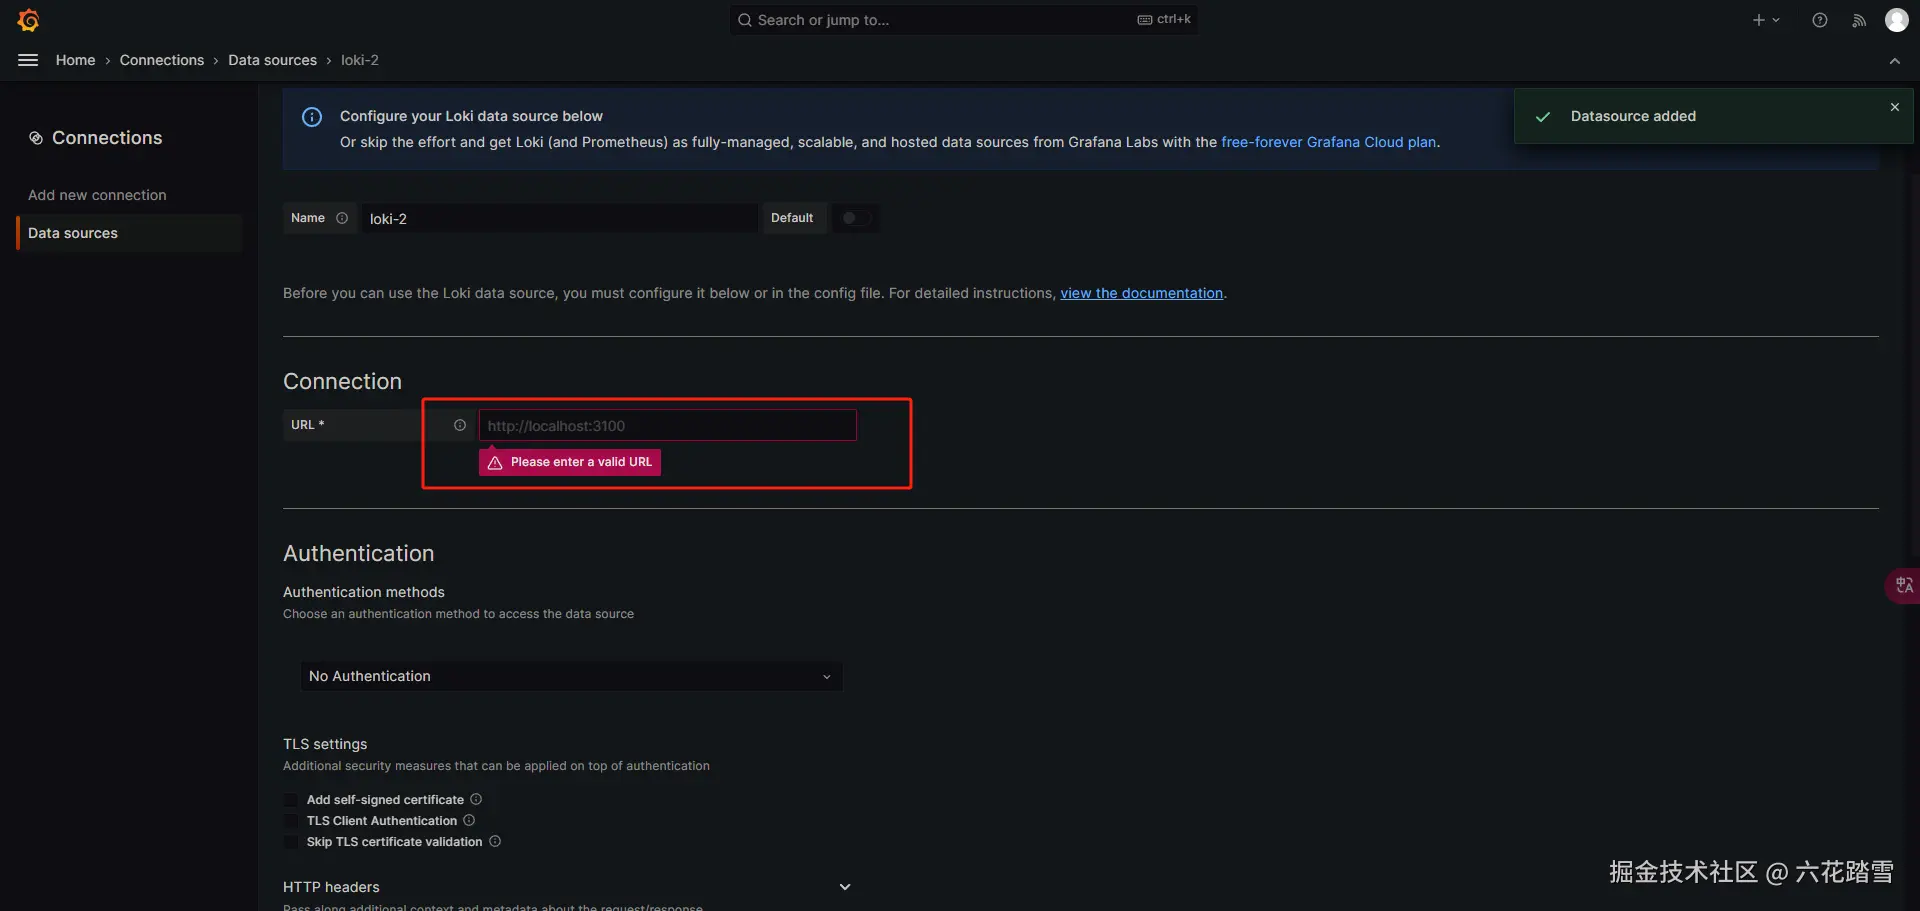Open the user profile avatar
This screenshot has height=911, width=1920.
pyautogui.click(x=1897, y=20)
